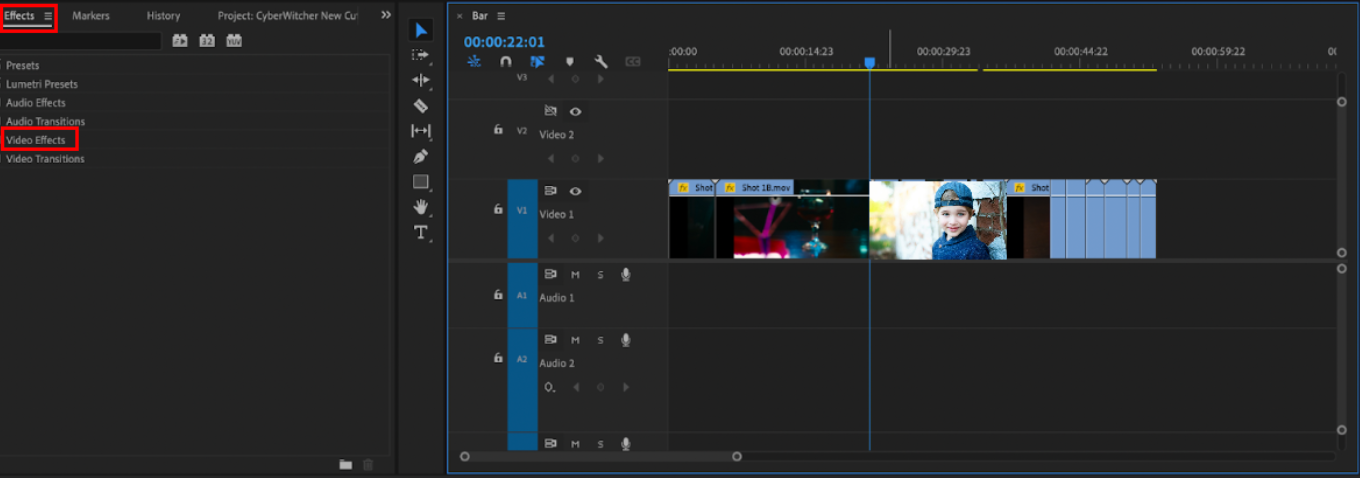Viewport: 1360px width, 478px height.
Task: Select the Ripple Edit tool
Action: pos(421,80)
